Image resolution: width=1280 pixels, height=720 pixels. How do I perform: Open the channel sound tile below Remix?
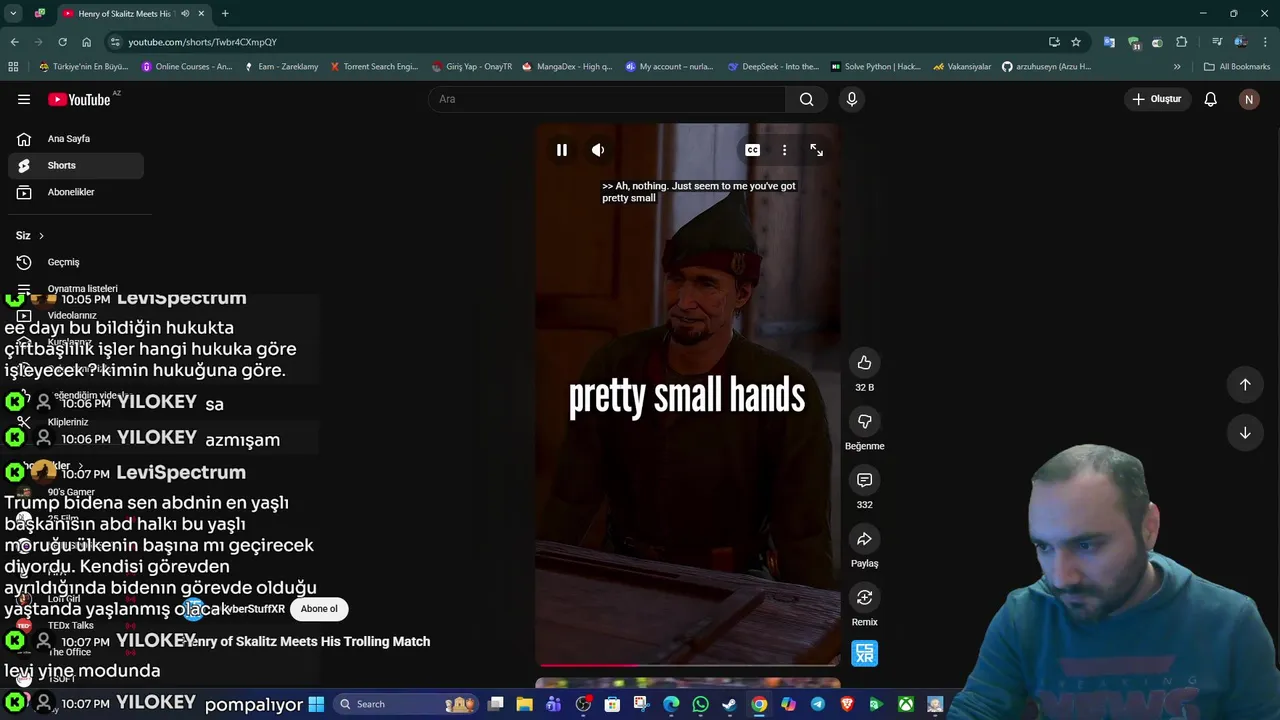point(865,653)
